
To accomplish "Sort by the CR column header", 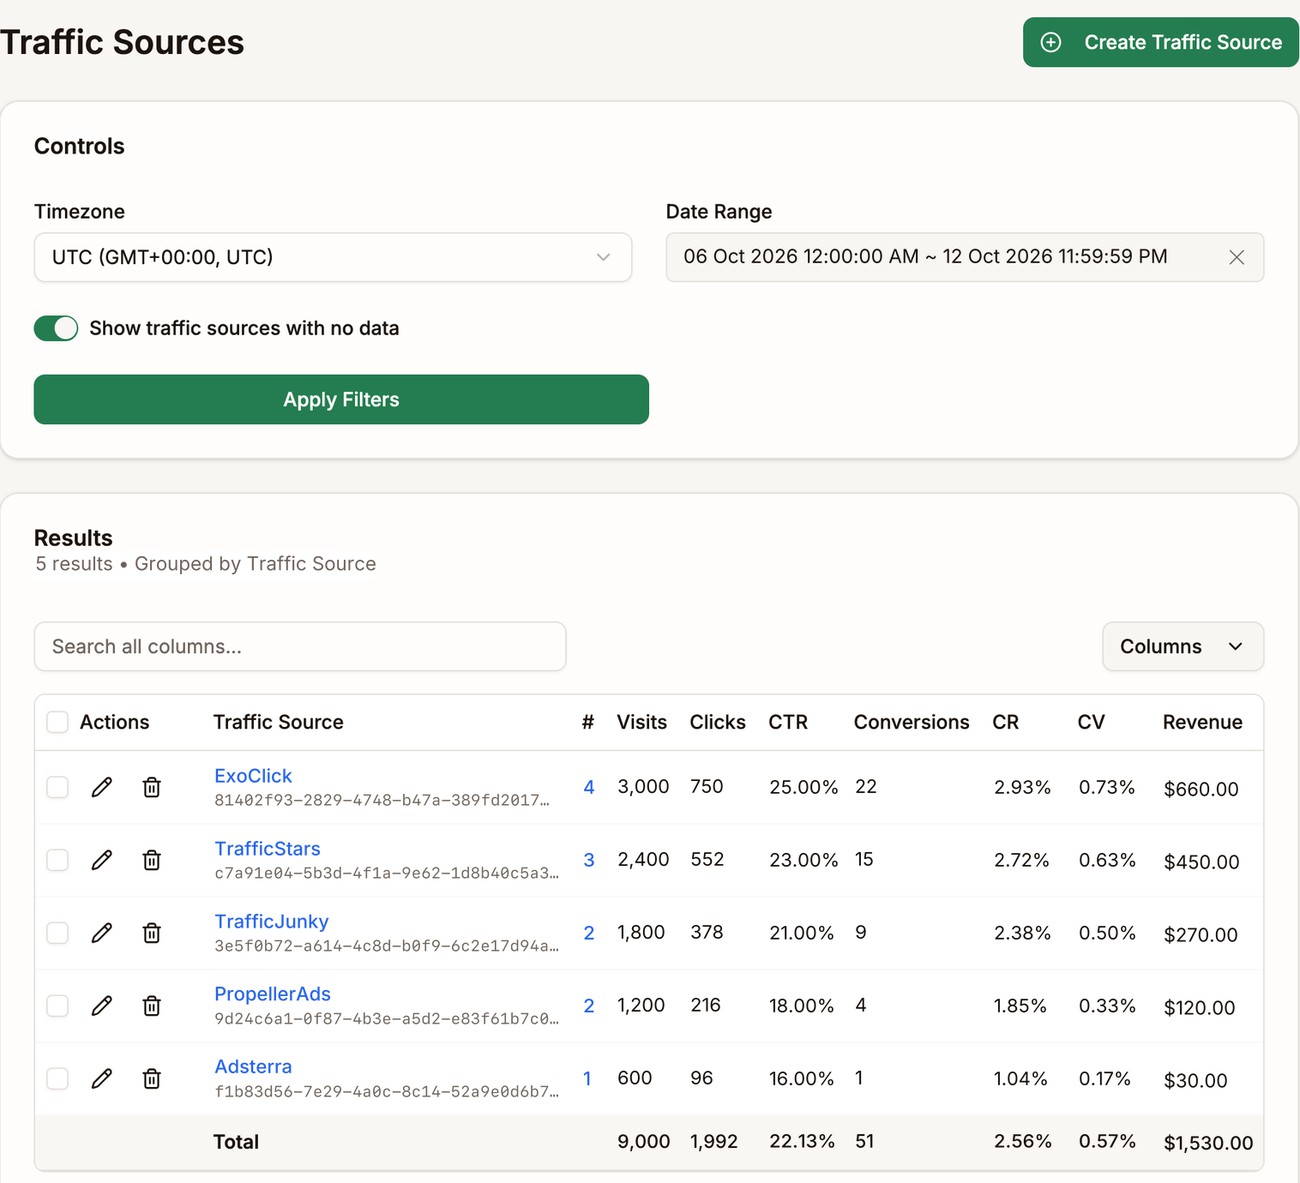I will (1005, 722).
